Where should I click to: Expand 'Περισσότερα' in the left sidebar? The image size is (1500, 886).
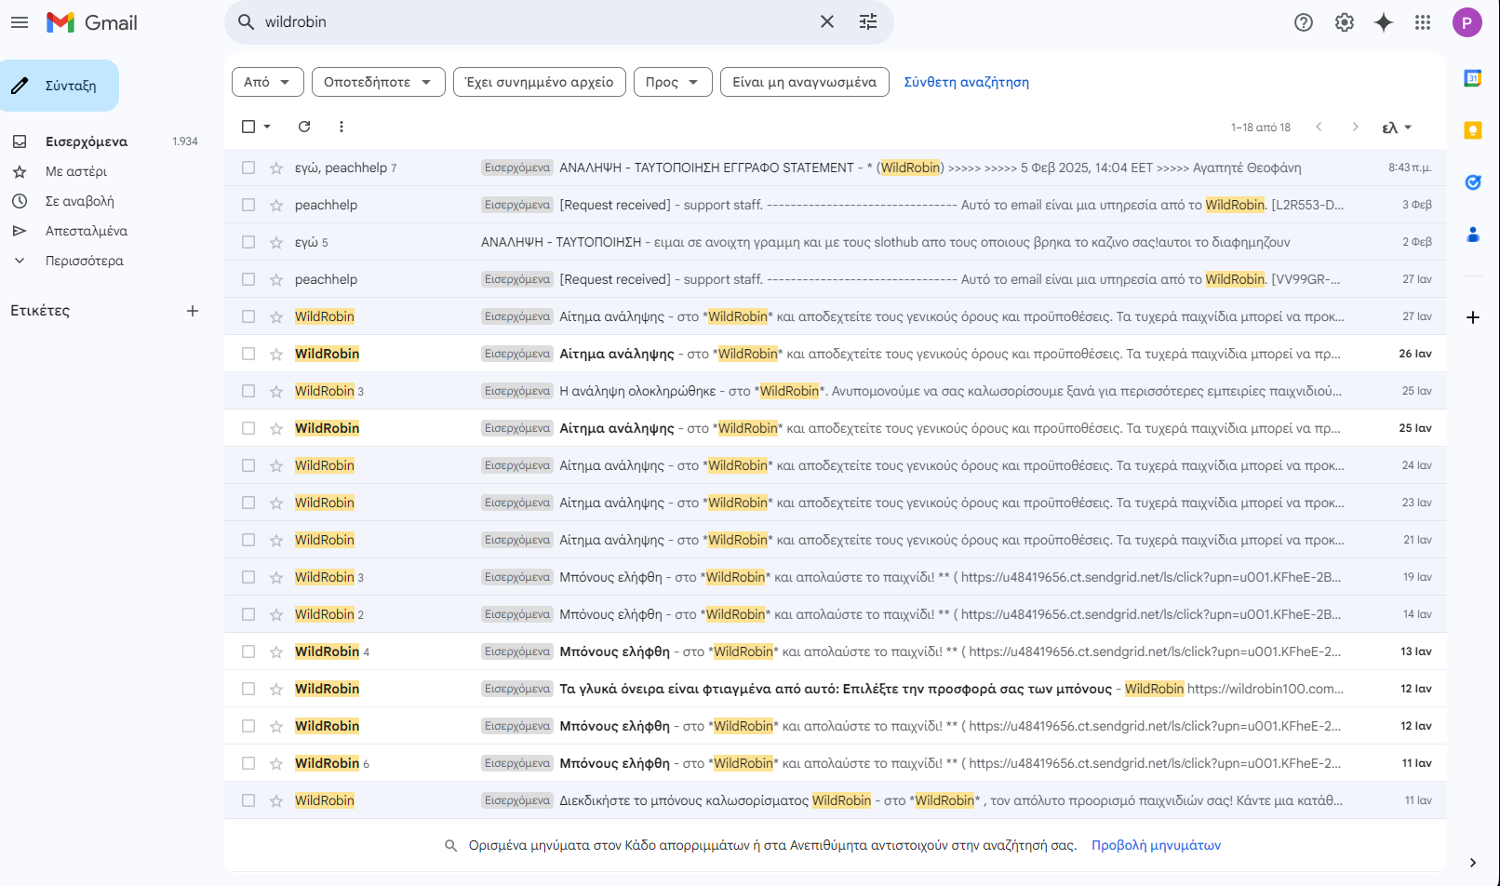pos(84,261)
